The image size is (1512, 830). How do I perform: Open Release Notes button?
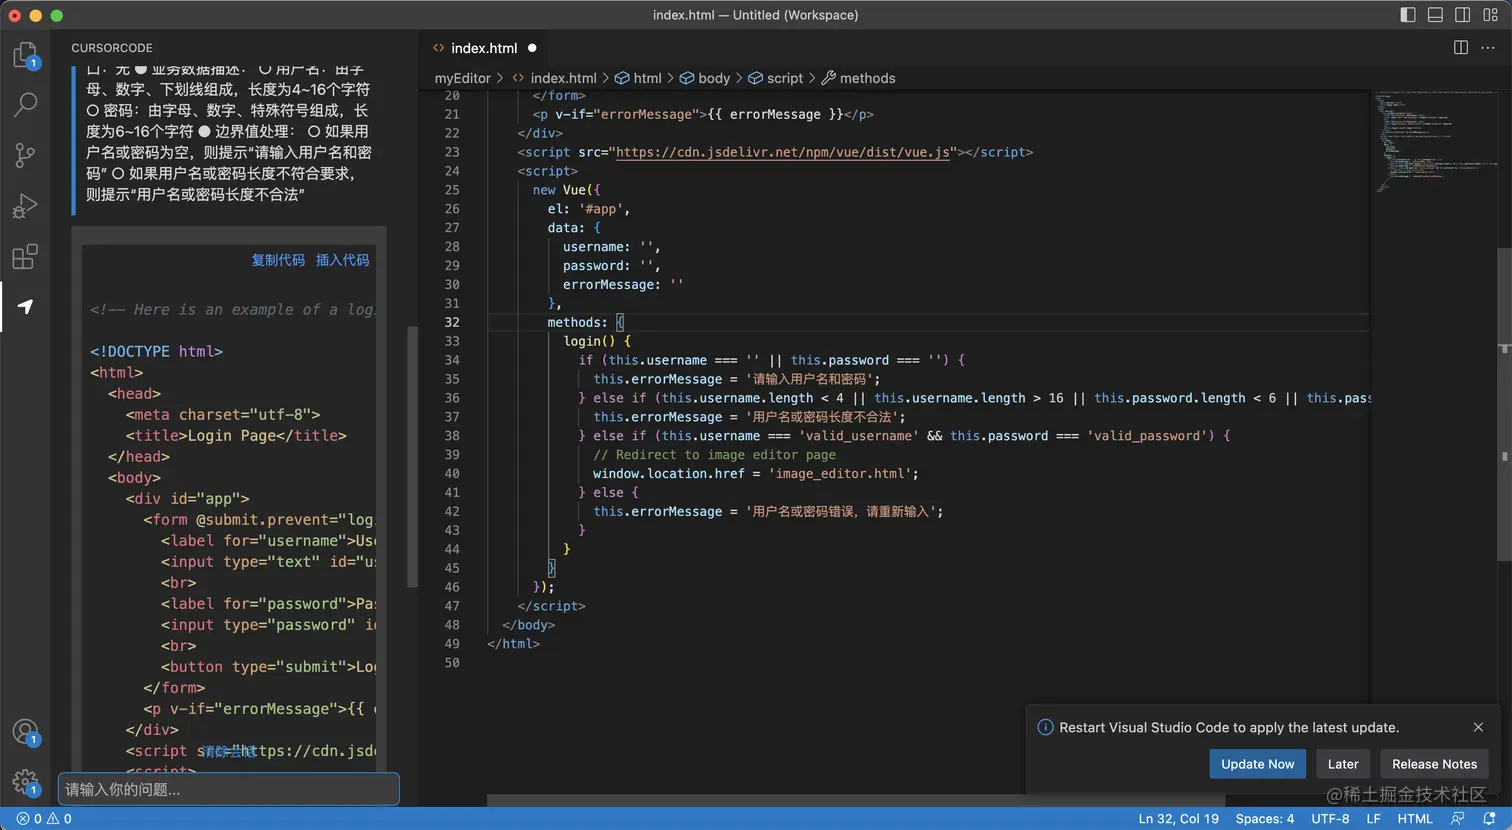[x=1434, y=764]
